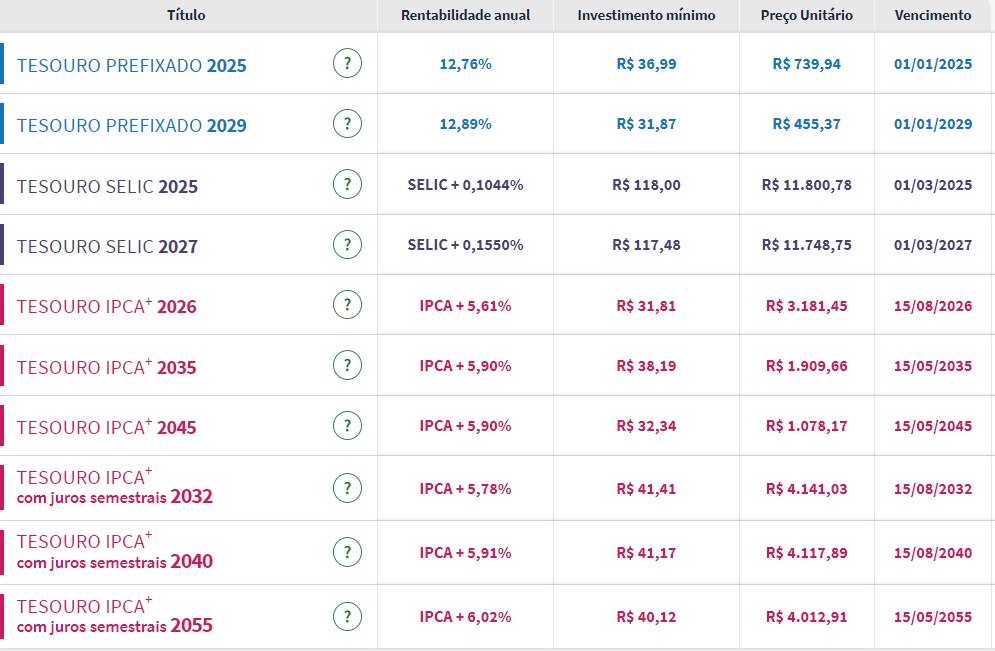Show help for IPCA+ juros semestrais 2032

coord(347,488)
